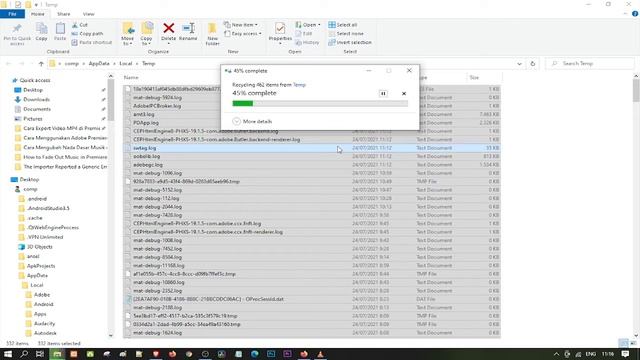Image resolution: width=640 pixels, height=360 pixels.
Task: Sort by the Size column header
Action: [474, 77]
